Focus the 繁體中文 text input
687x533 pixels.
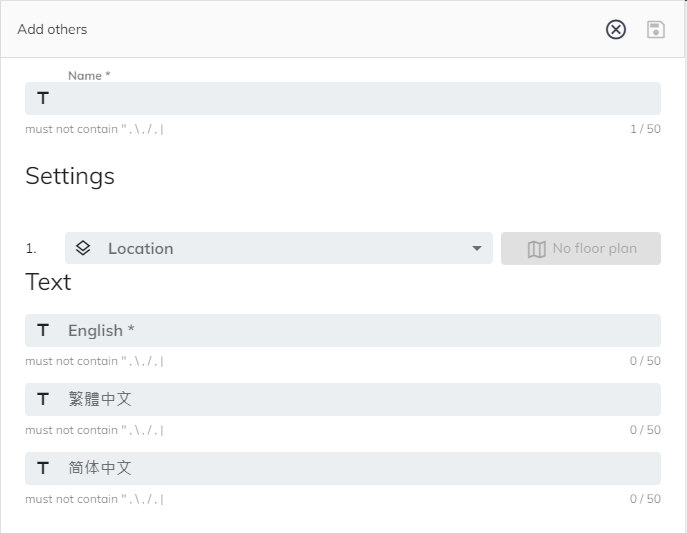click(350, 399)
